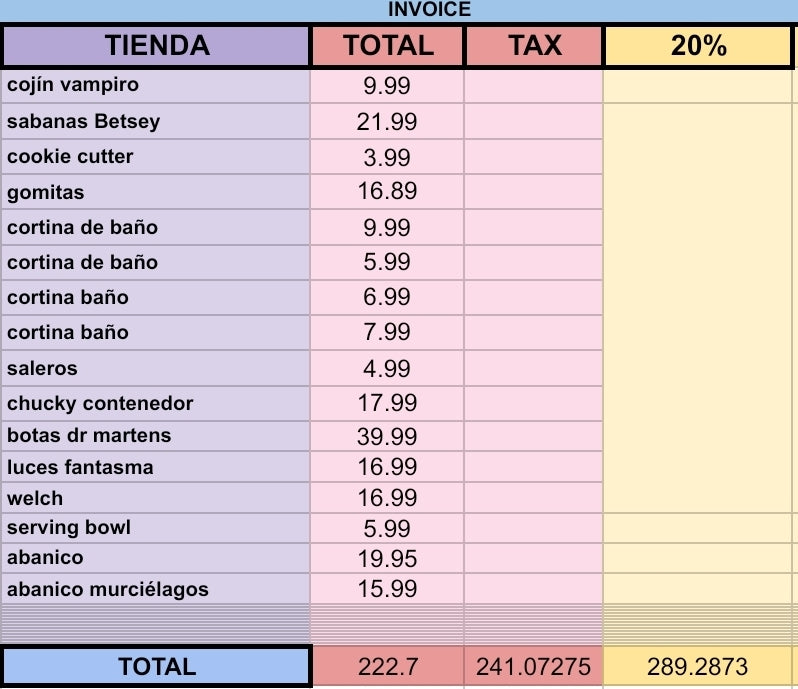Click the saleros item cell
798x689 pixels.
click(x=156, y=368)
